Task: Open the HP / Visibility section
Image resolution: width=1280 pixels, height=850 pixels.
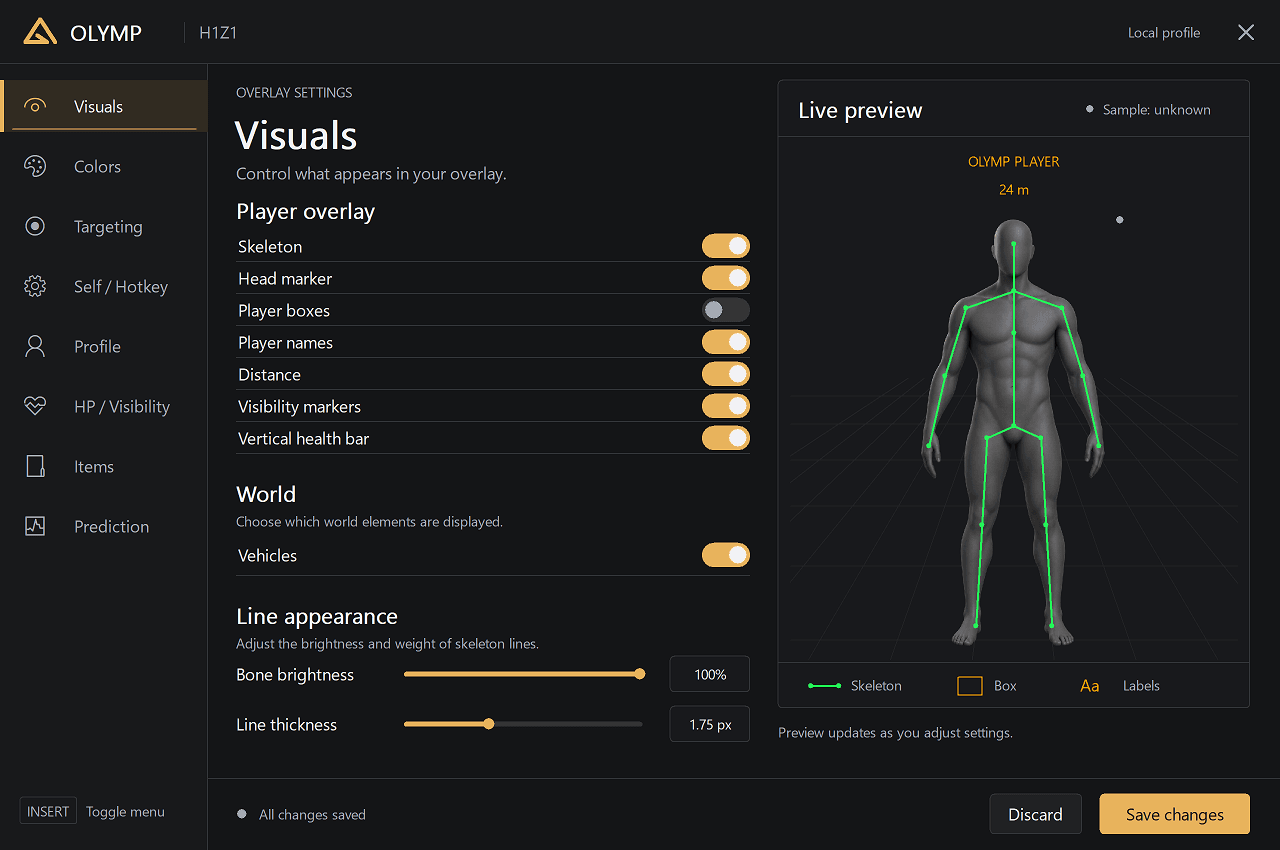Action: [x=104, y=406]
